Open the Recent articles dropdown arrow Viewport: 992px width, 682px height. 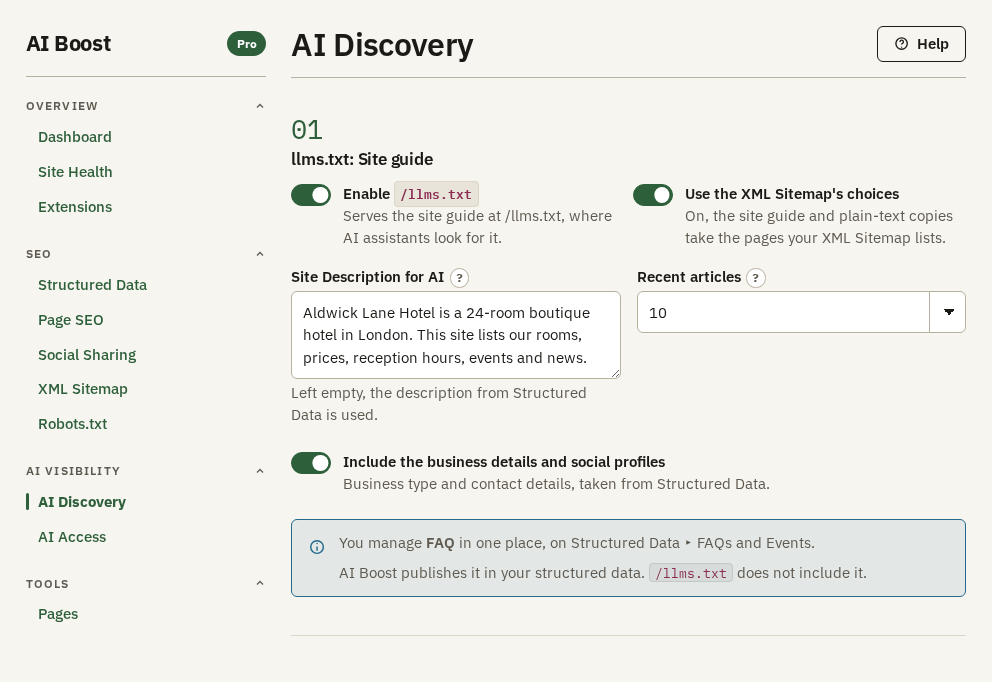(x=948, y=312)
